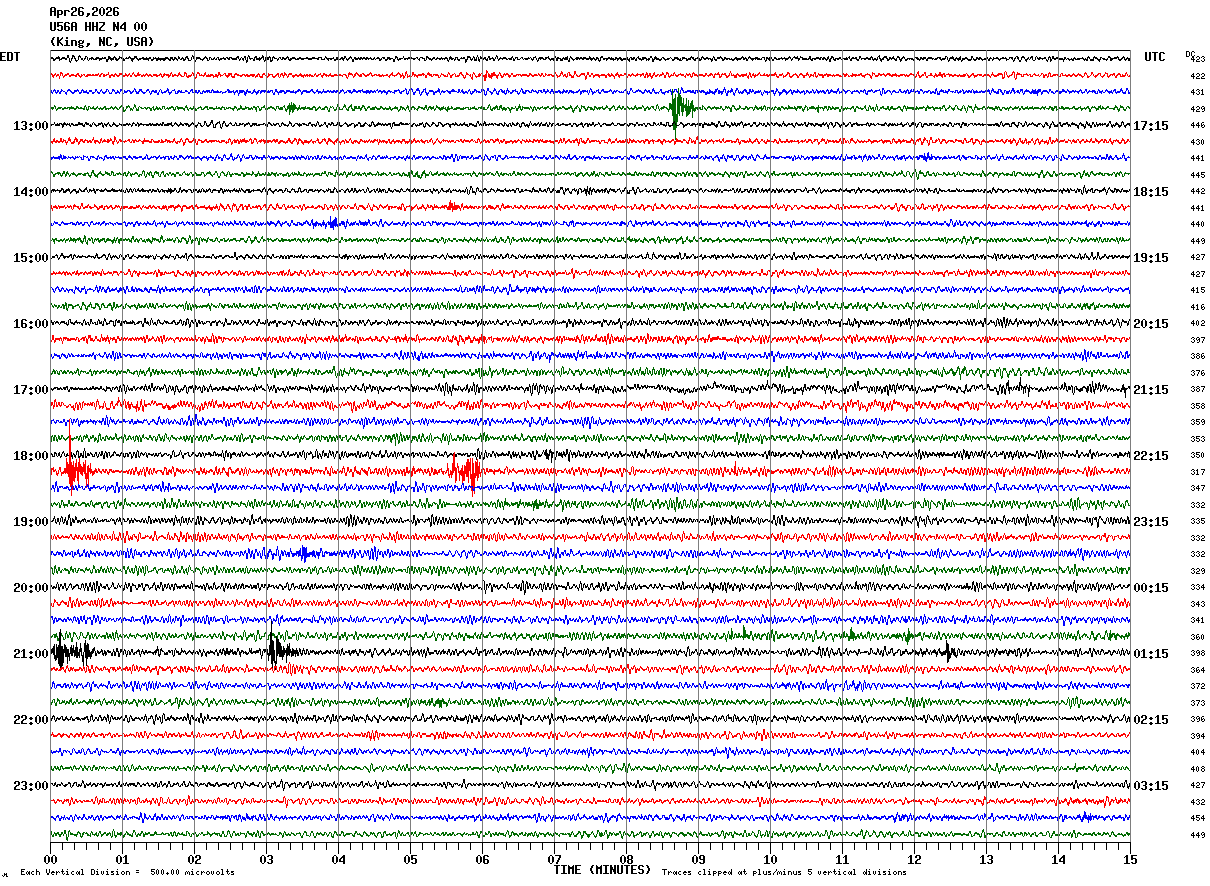Click the DC offset value 335
1210x886 pixels.
click(x=1197, y=522)
